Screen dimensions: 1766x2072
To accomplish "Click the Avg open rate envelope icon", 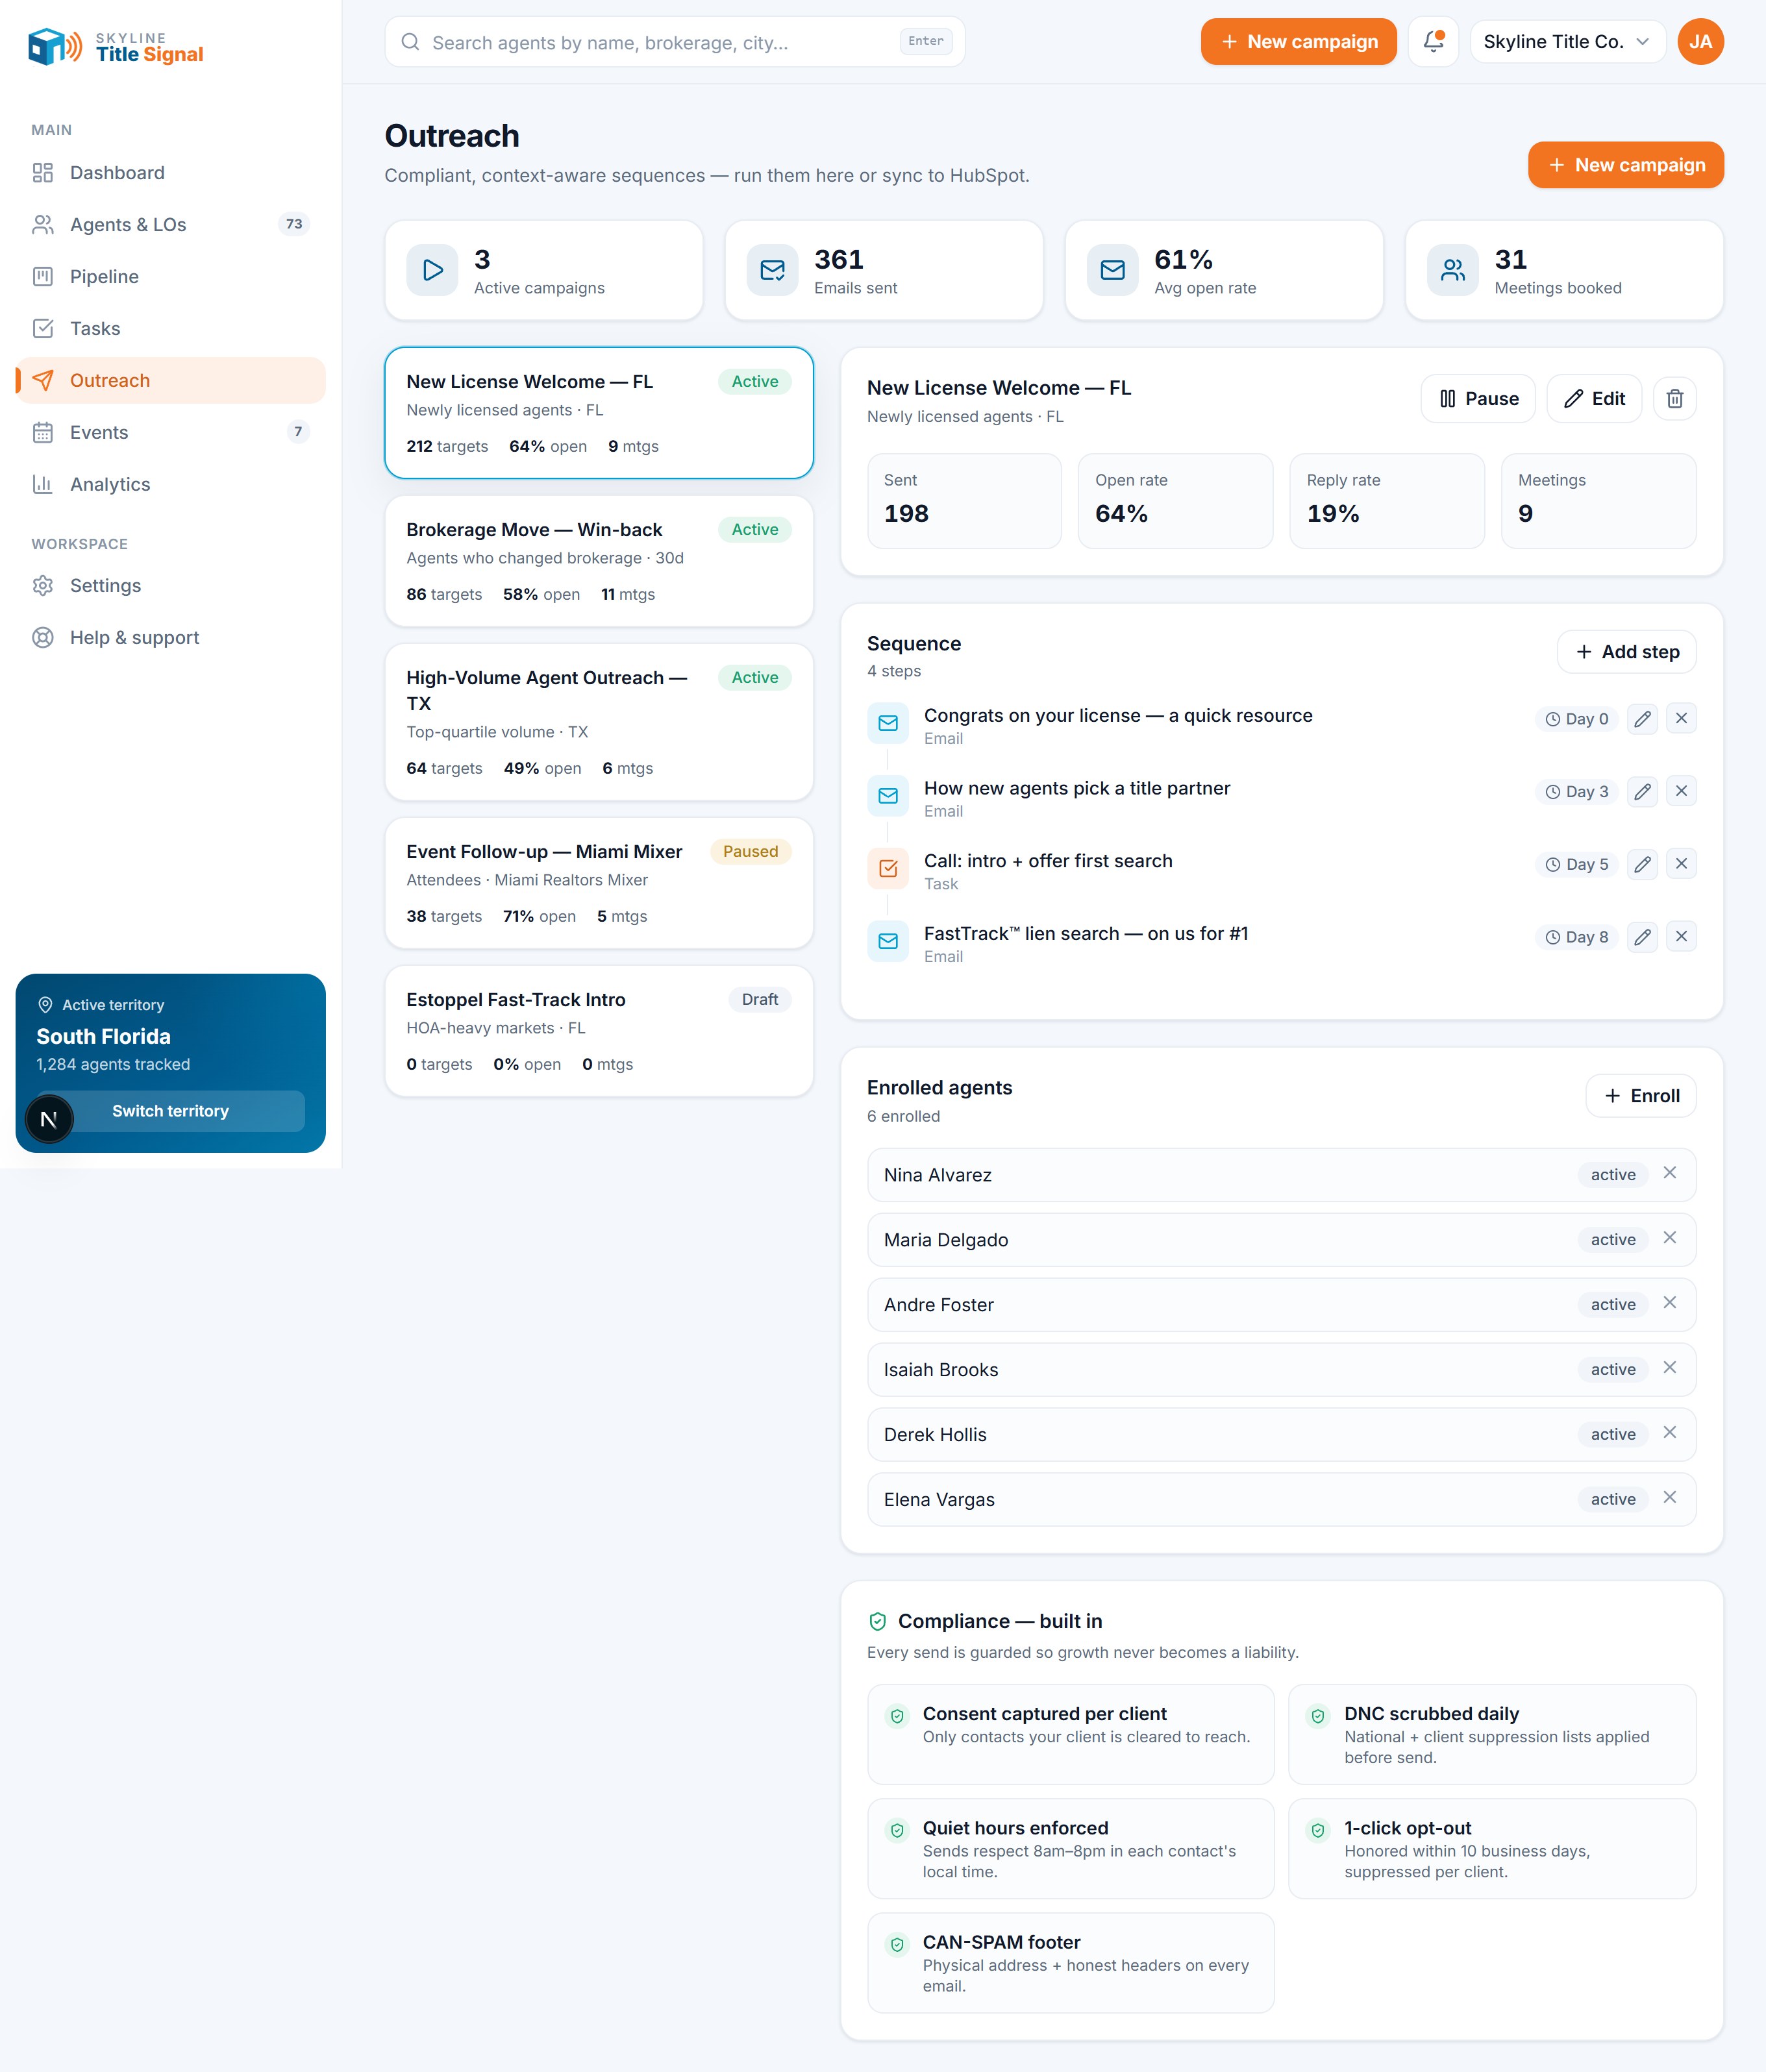I will pyautogui.click(x=1112, y=270).
